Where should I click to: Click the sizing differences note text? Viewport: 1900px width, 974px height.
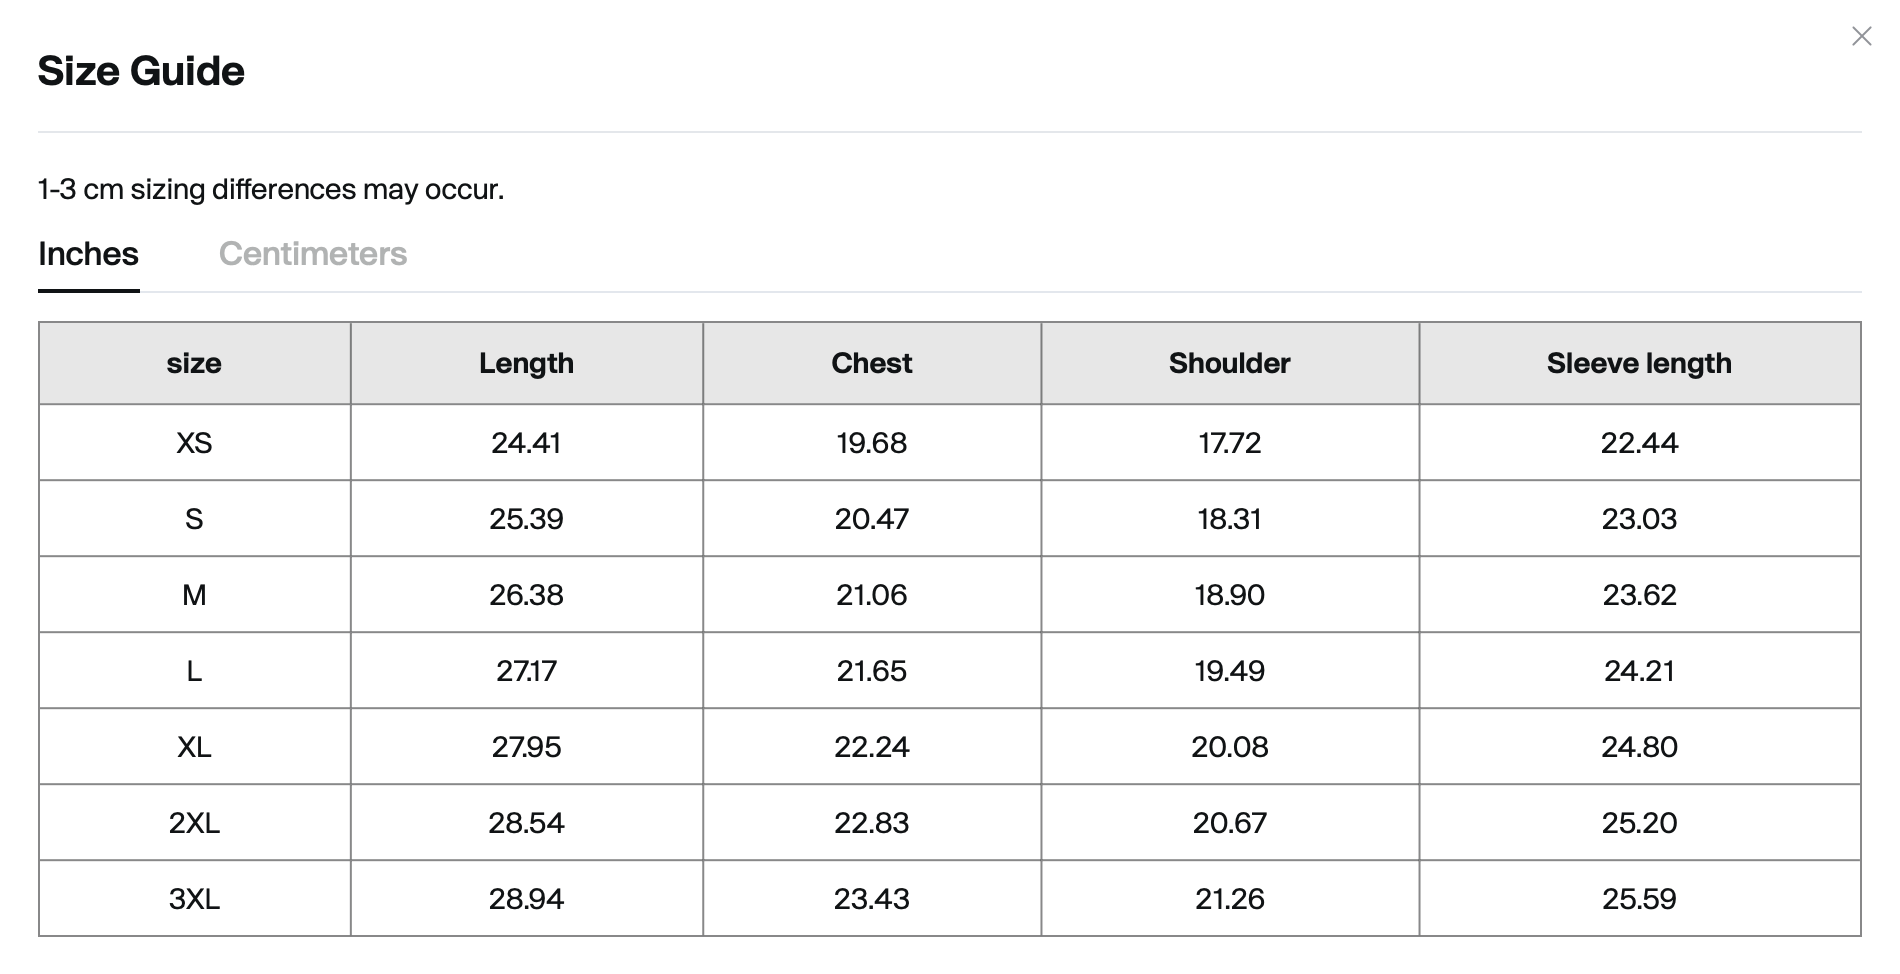pyautogui.click(x=271, y=189)
